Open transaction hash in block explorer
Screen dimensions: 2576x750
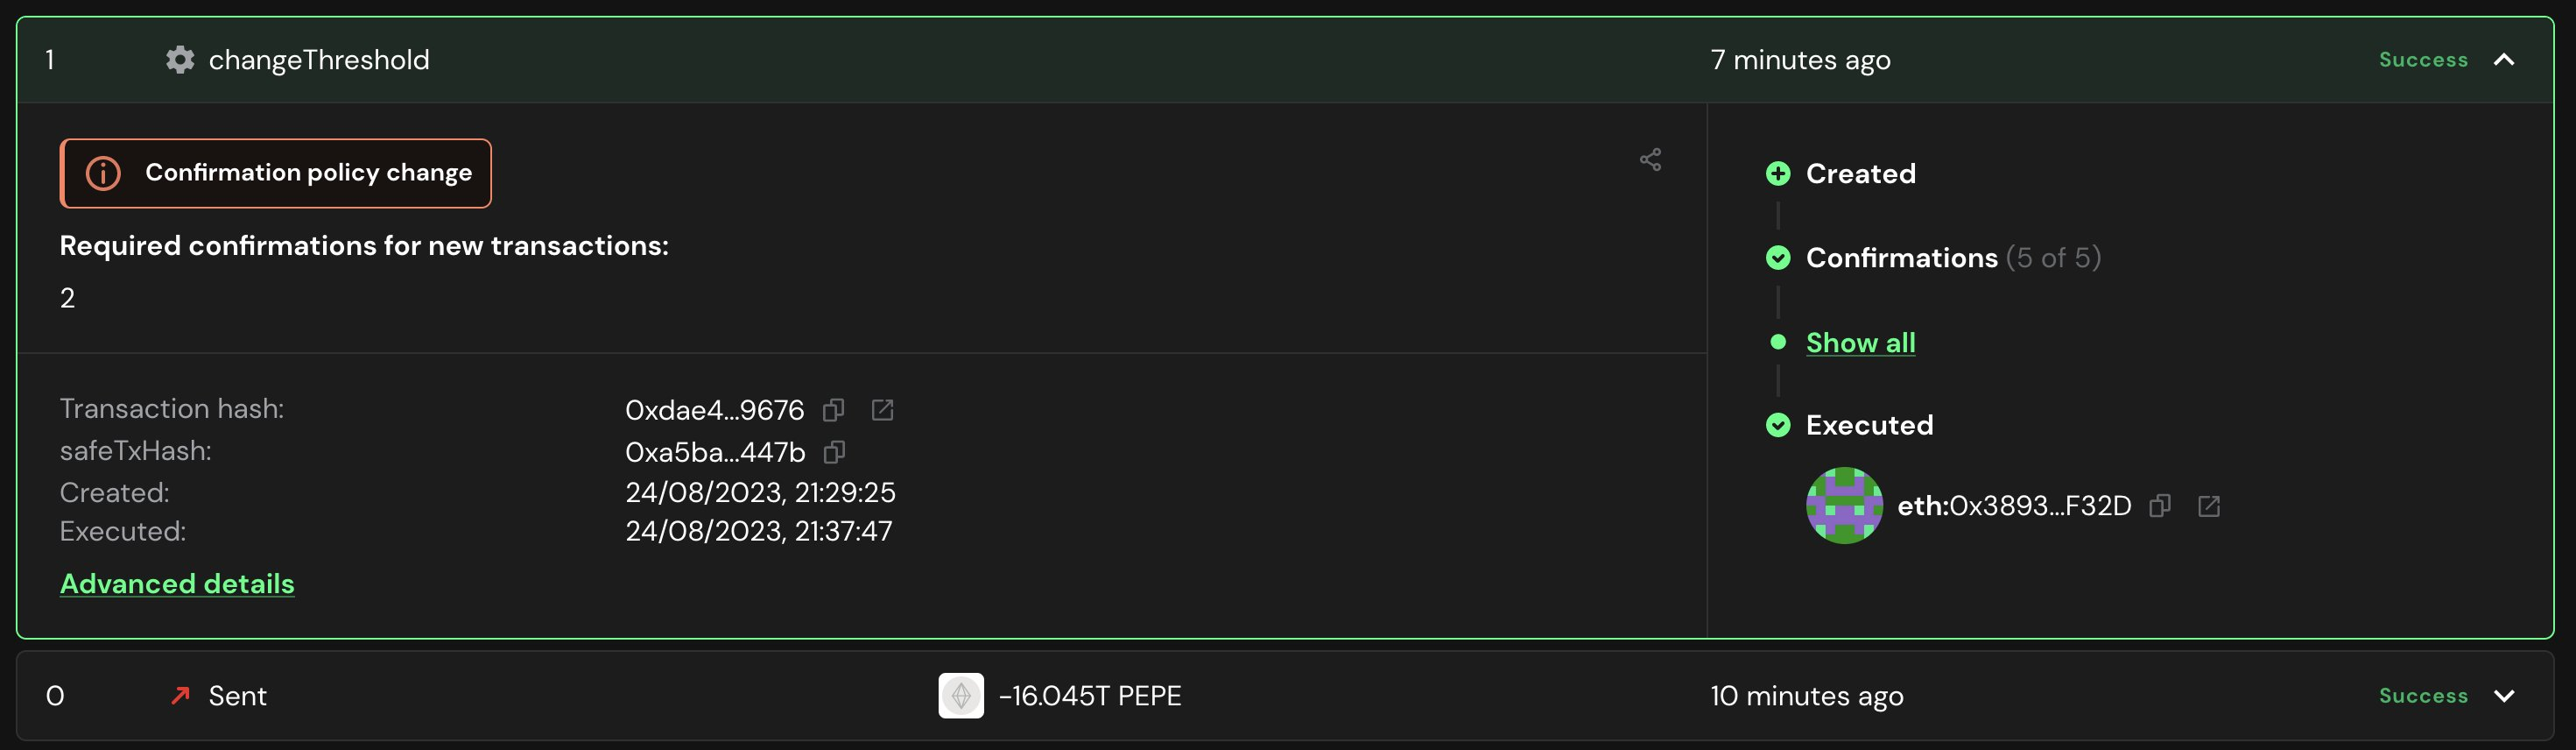[882, 410]
